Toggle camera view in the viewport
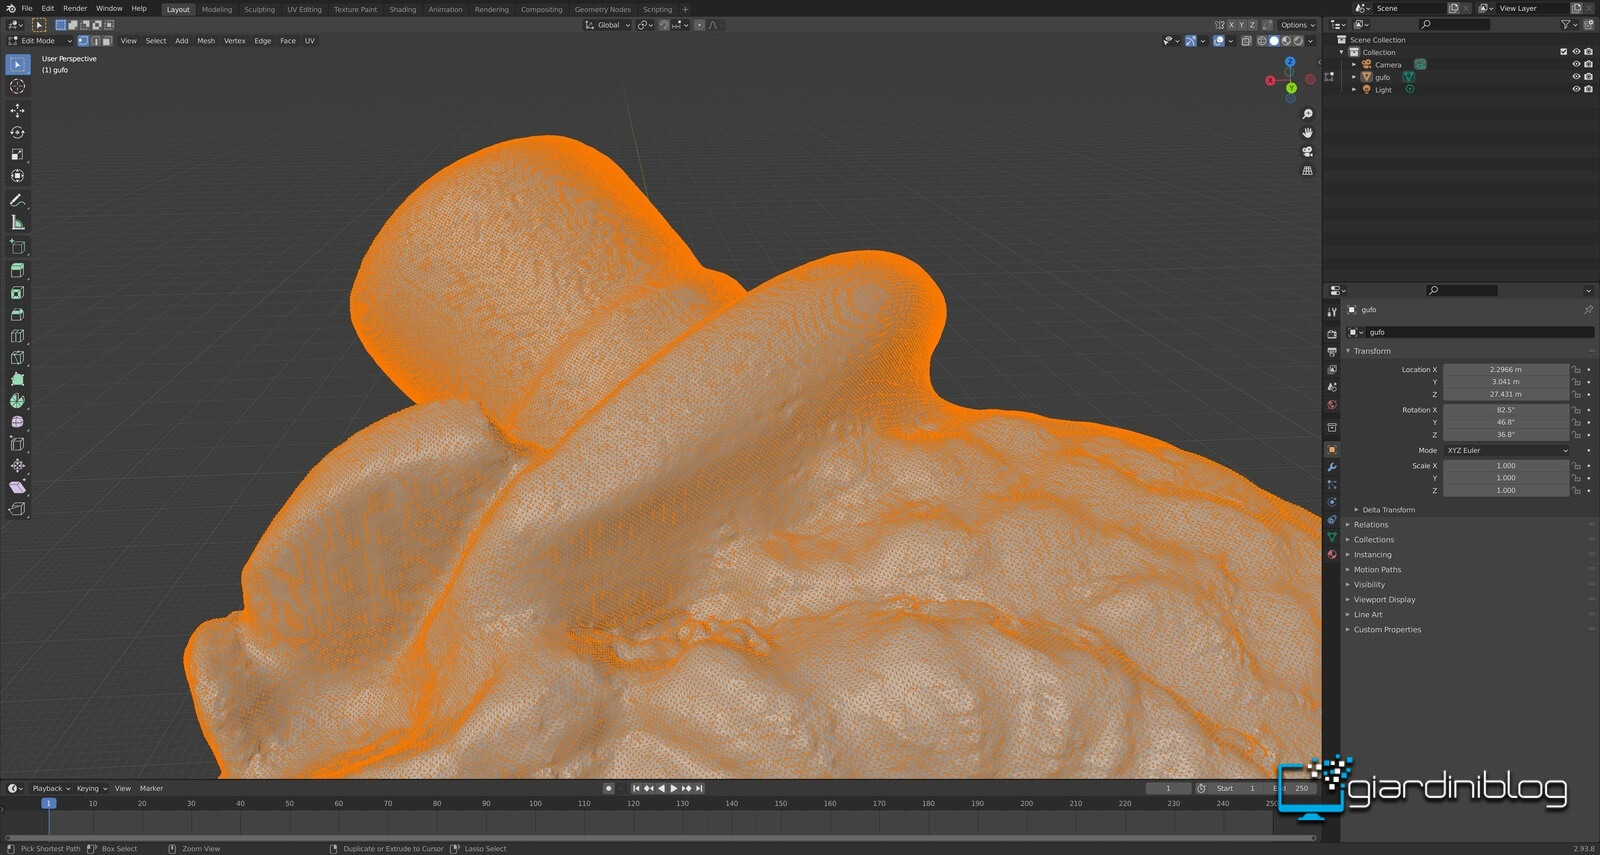Image resolution: width=1600 pixels, height=855 pixels. pos(1307,152)
